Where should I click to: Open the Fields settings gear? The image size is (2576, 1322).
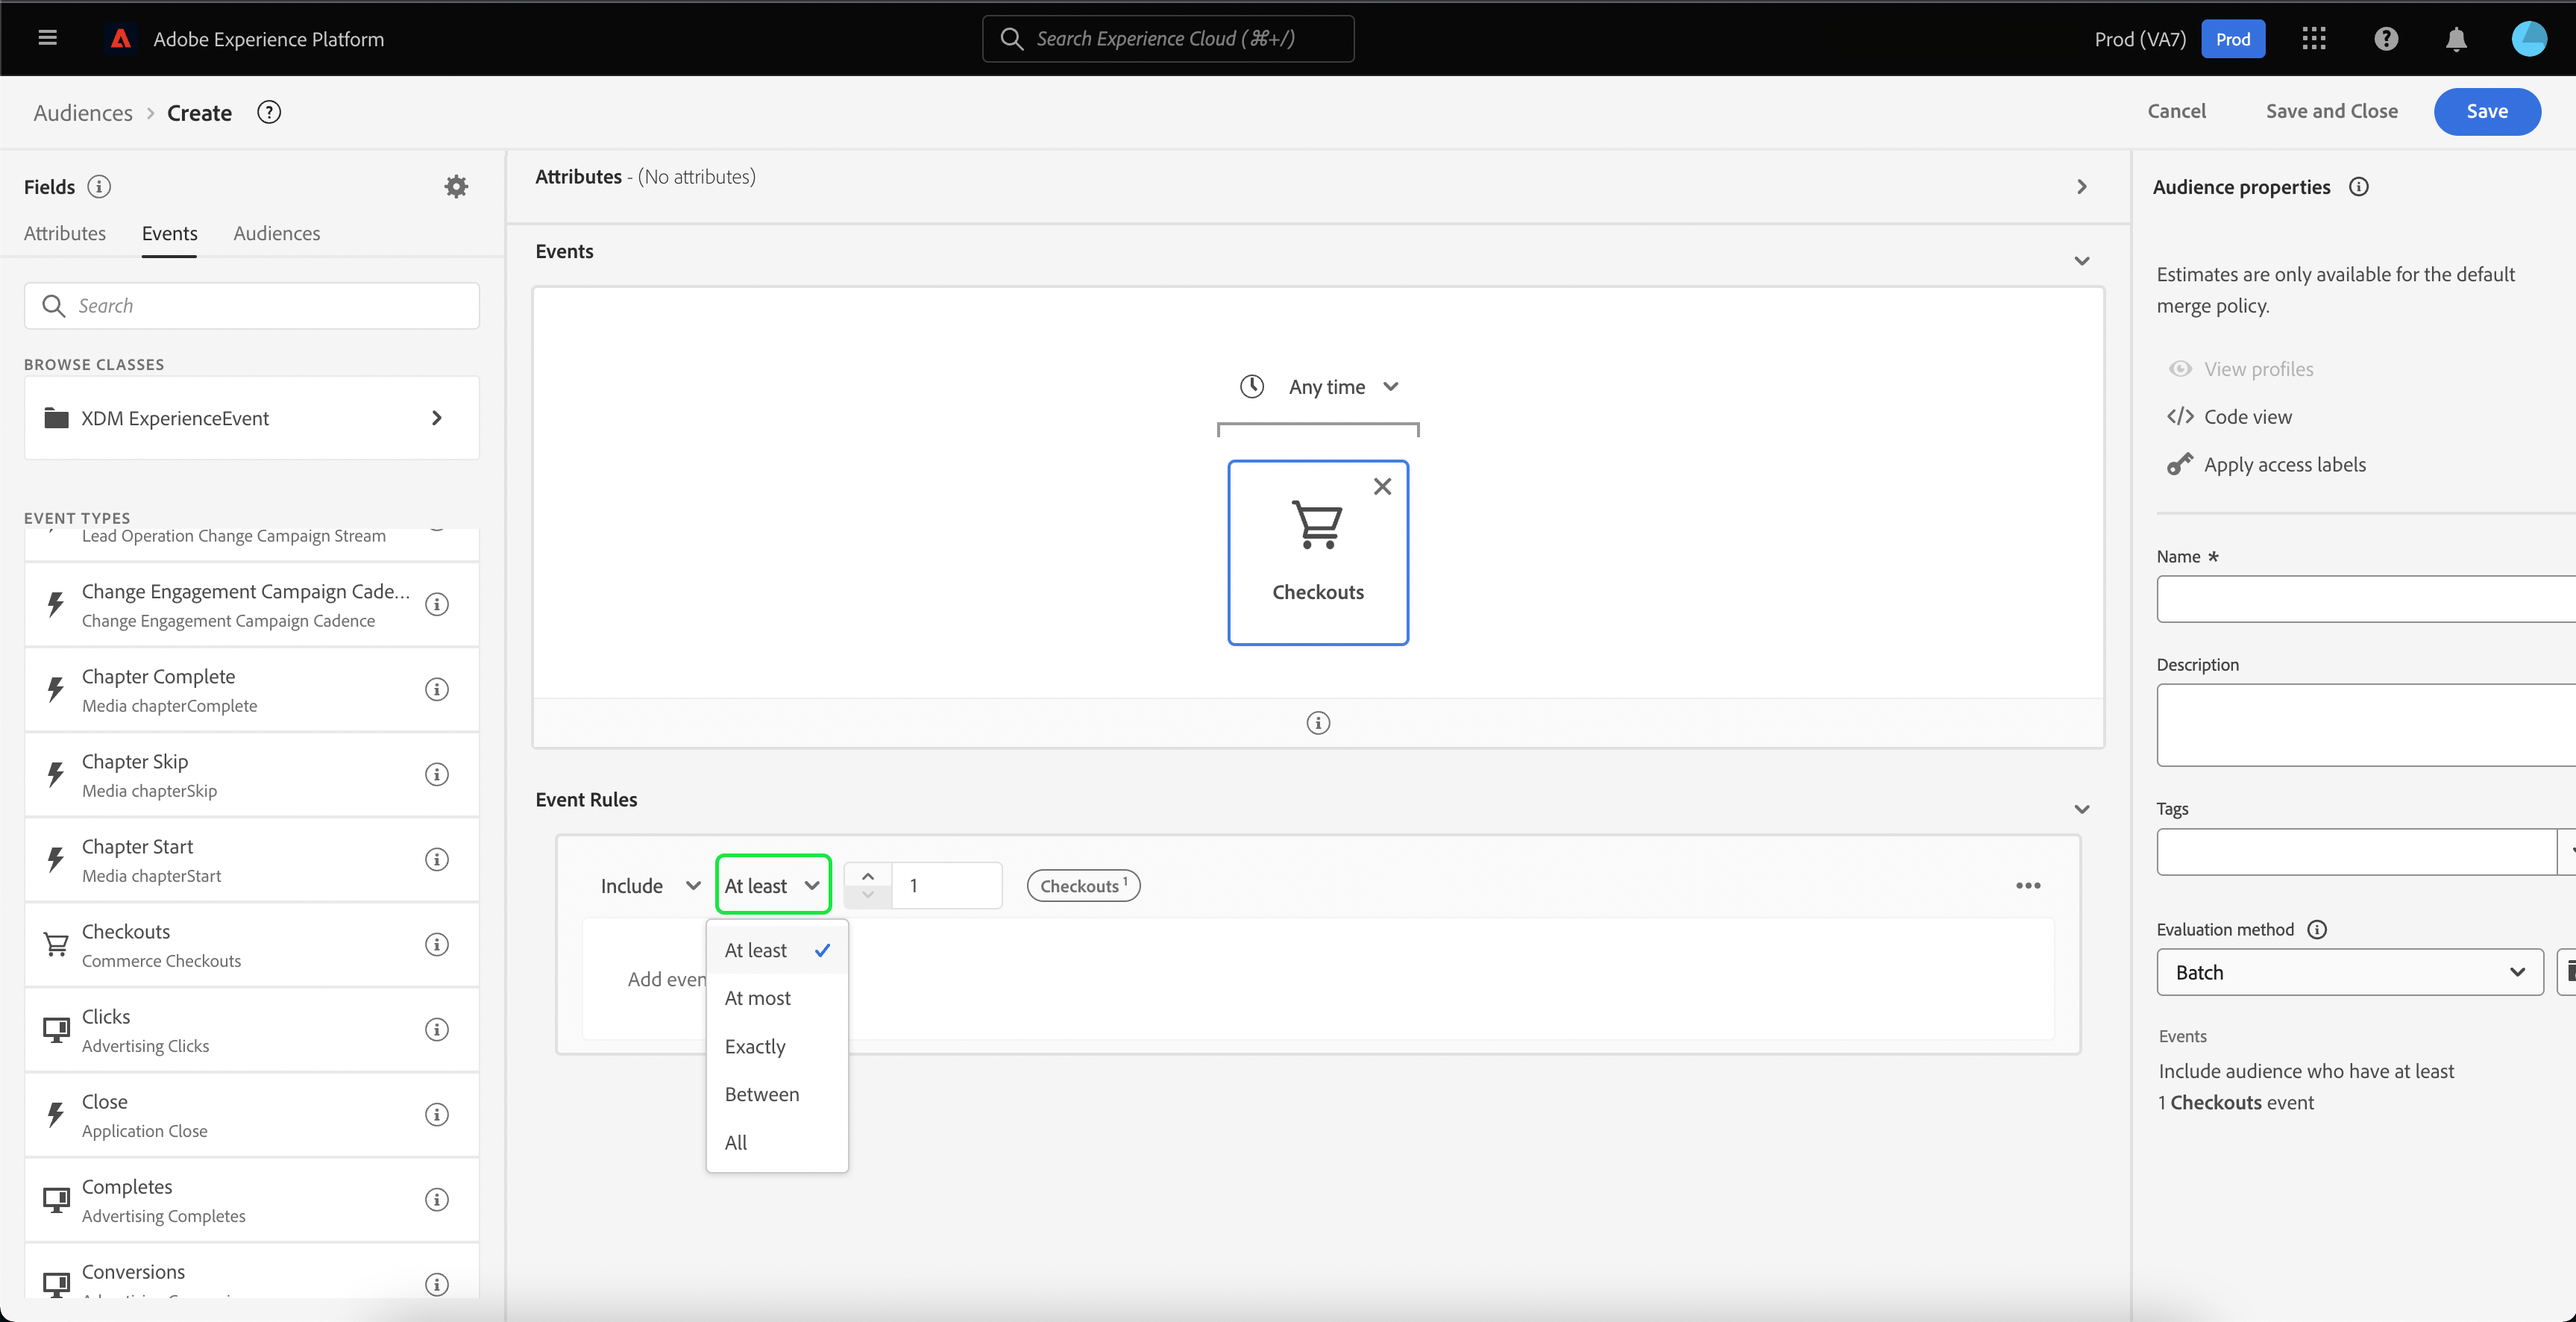[456, 186]
